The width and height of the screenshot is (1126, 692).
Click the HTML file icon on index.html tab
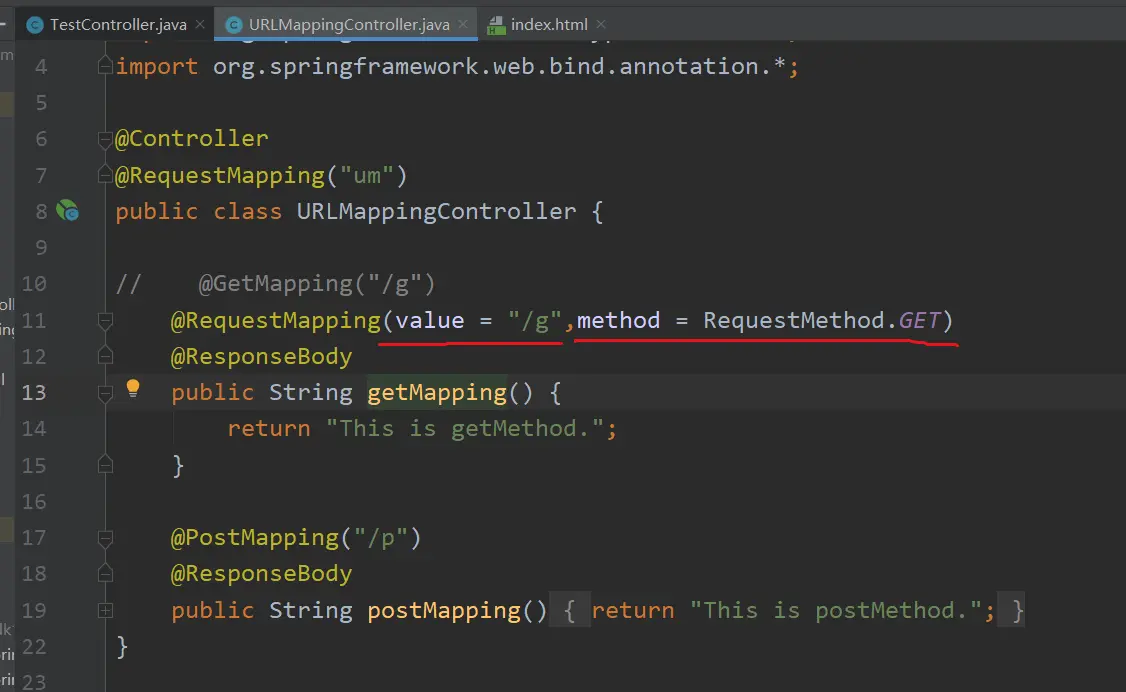click(495, 26)
